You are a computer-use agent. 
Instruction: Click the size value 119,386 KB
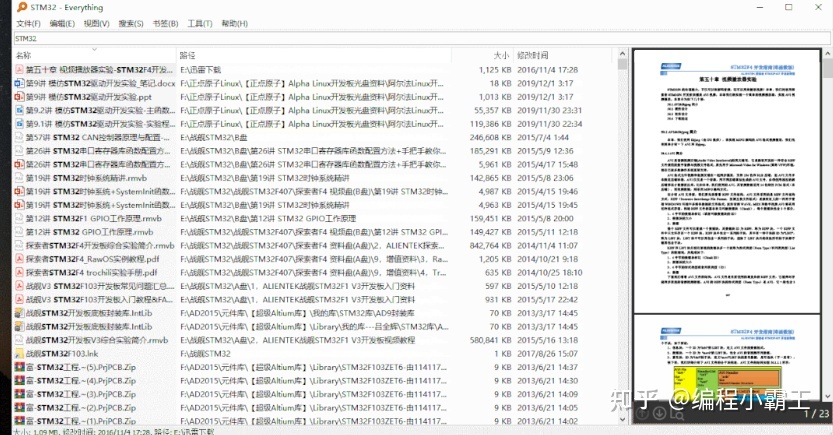491,124
